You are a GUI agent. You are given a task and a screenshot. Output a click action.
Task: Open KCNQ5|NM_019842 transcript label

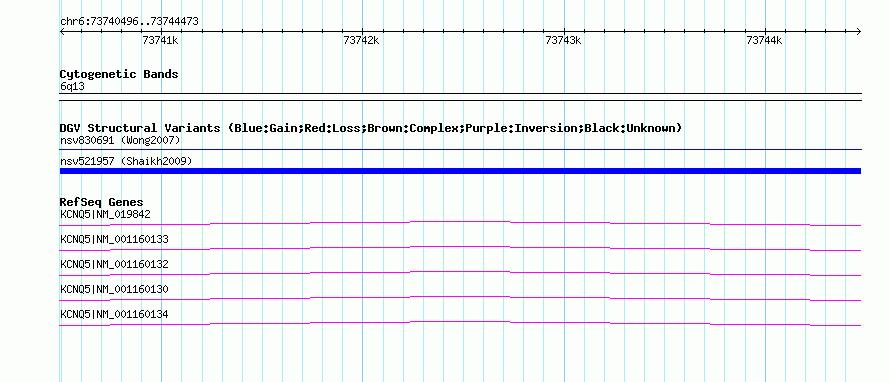coord(106,215)
